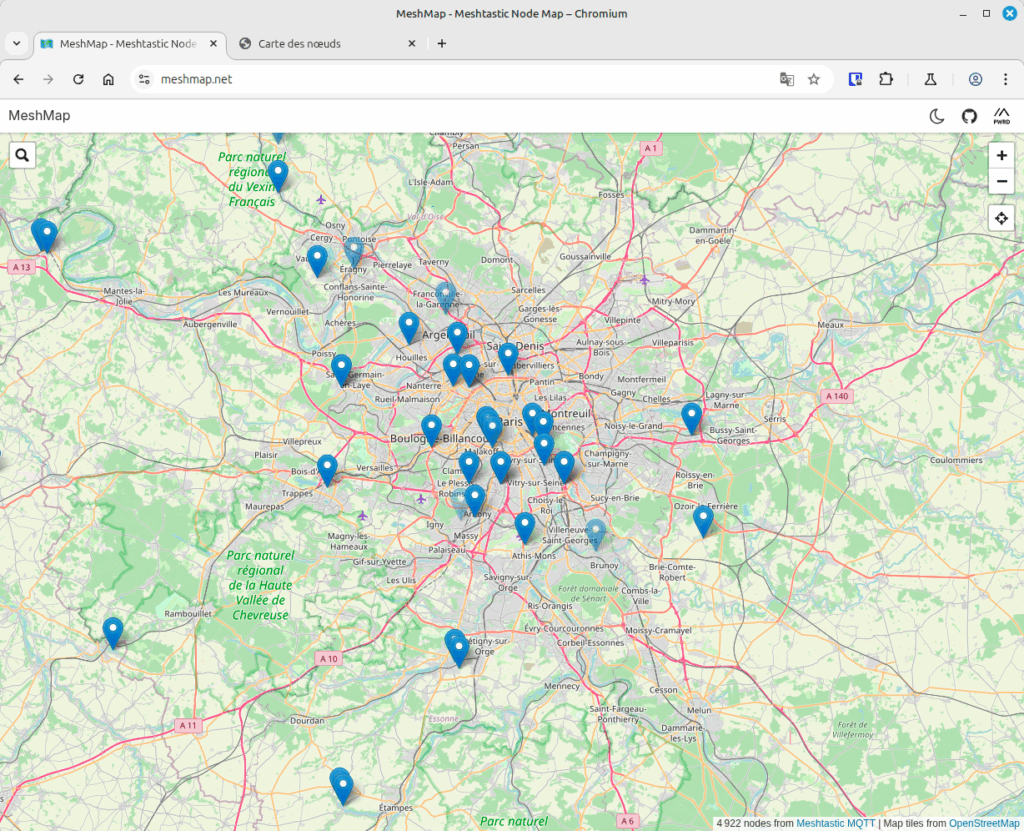Focus the meshmap.net address bar
The width and height of the screenshot is (1024, 831).
457,79
